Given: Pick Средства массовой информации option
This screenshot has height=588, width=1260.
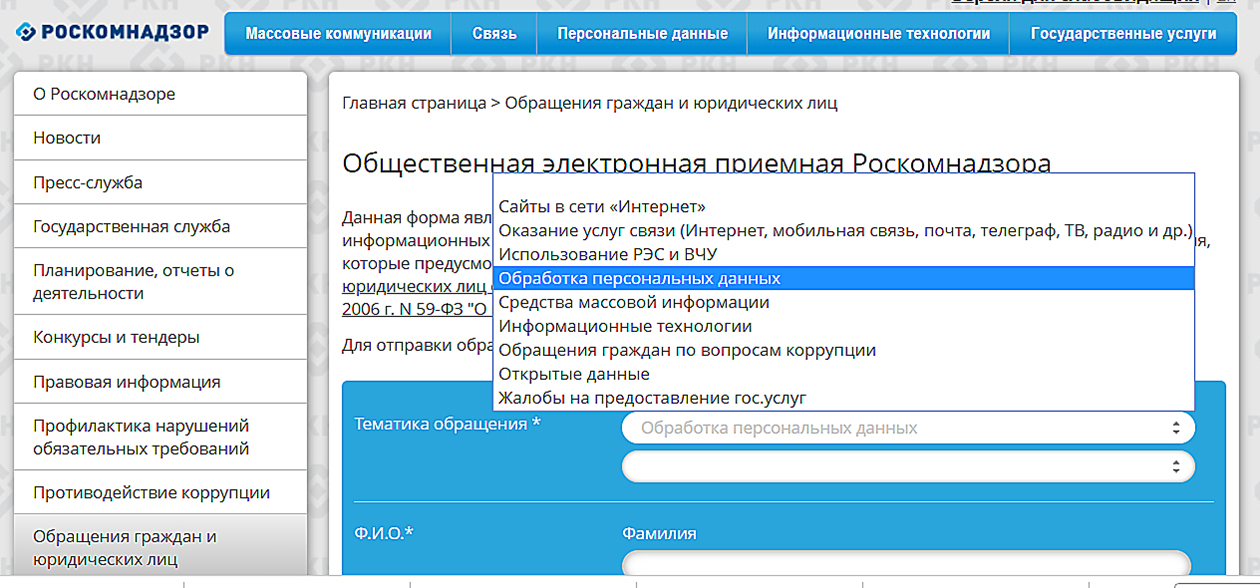Looking at the screenshot, I should (x=844, y=302).
